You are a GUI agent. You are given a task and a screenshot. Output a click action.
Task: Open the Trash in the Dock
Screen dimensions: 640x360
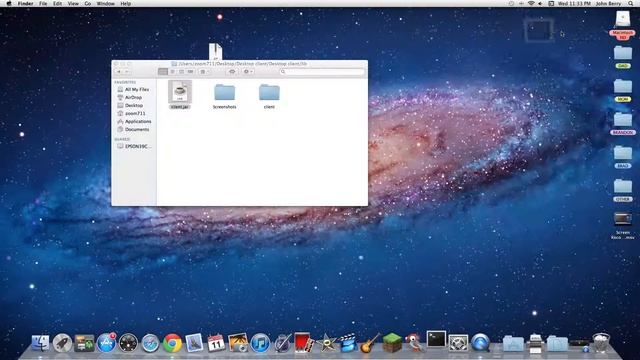601,342
